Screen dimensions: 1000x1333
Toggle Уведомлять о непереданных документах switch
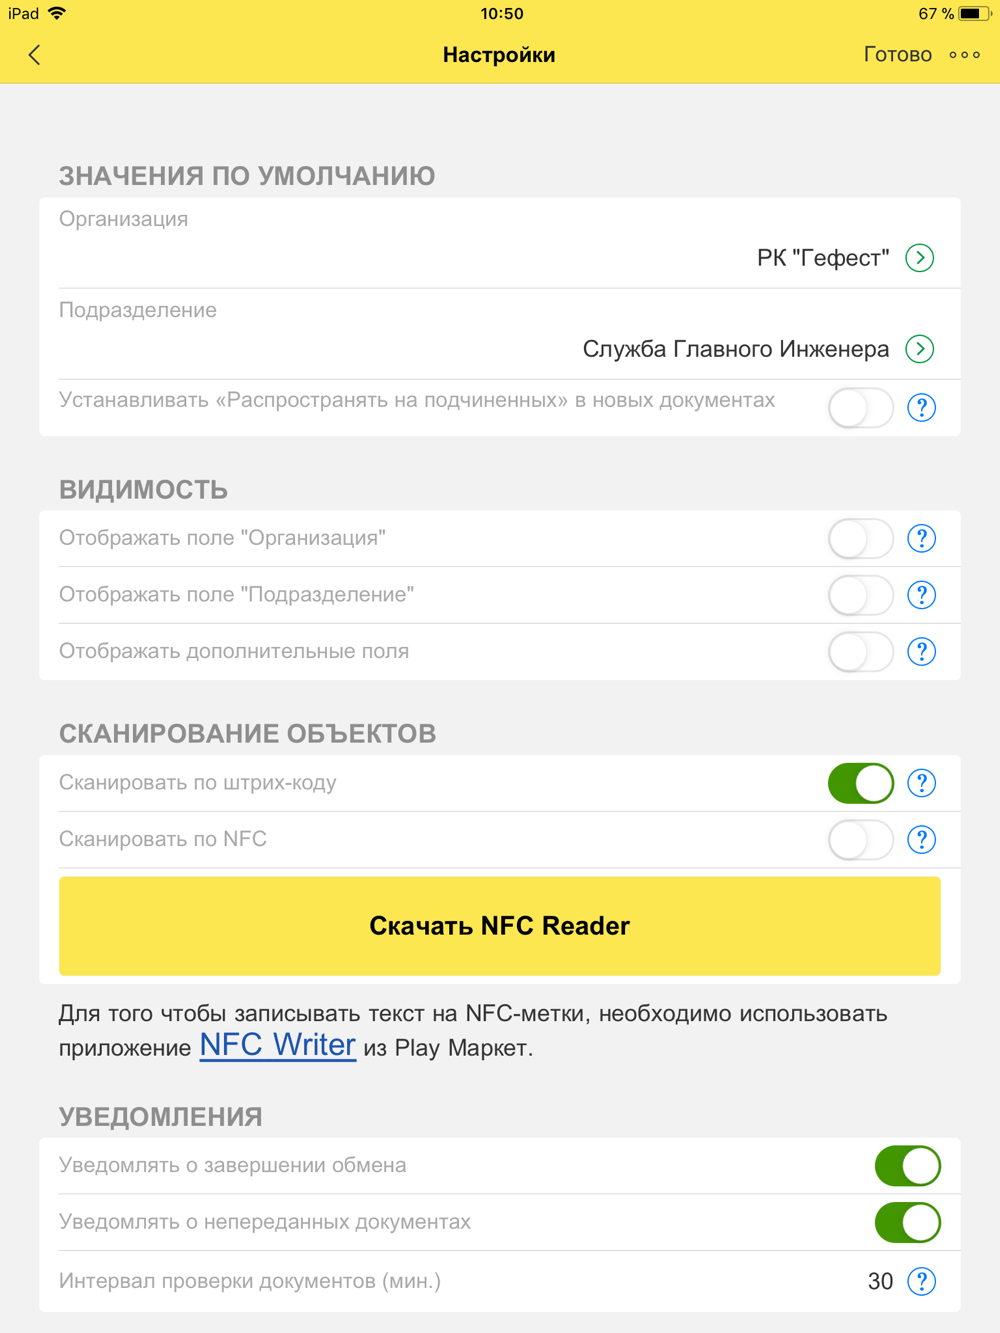pos(908,1222)
